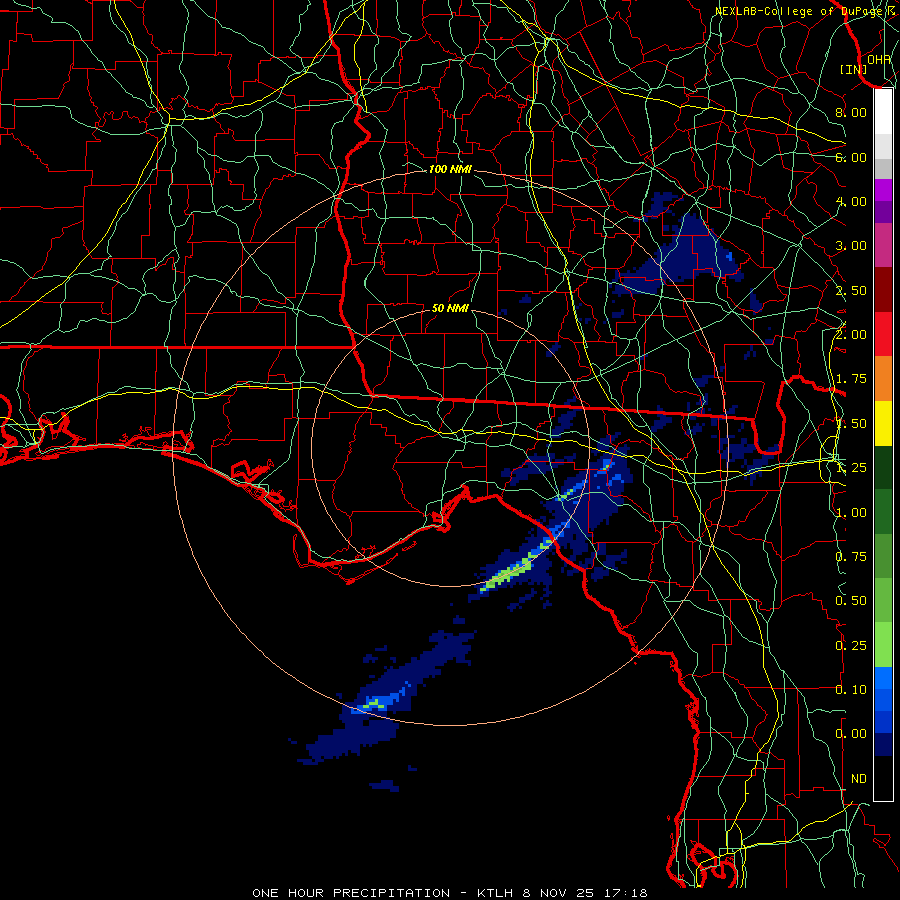Pick the darkest green legend swatch

pyautogui.click(x=883, y=468)
